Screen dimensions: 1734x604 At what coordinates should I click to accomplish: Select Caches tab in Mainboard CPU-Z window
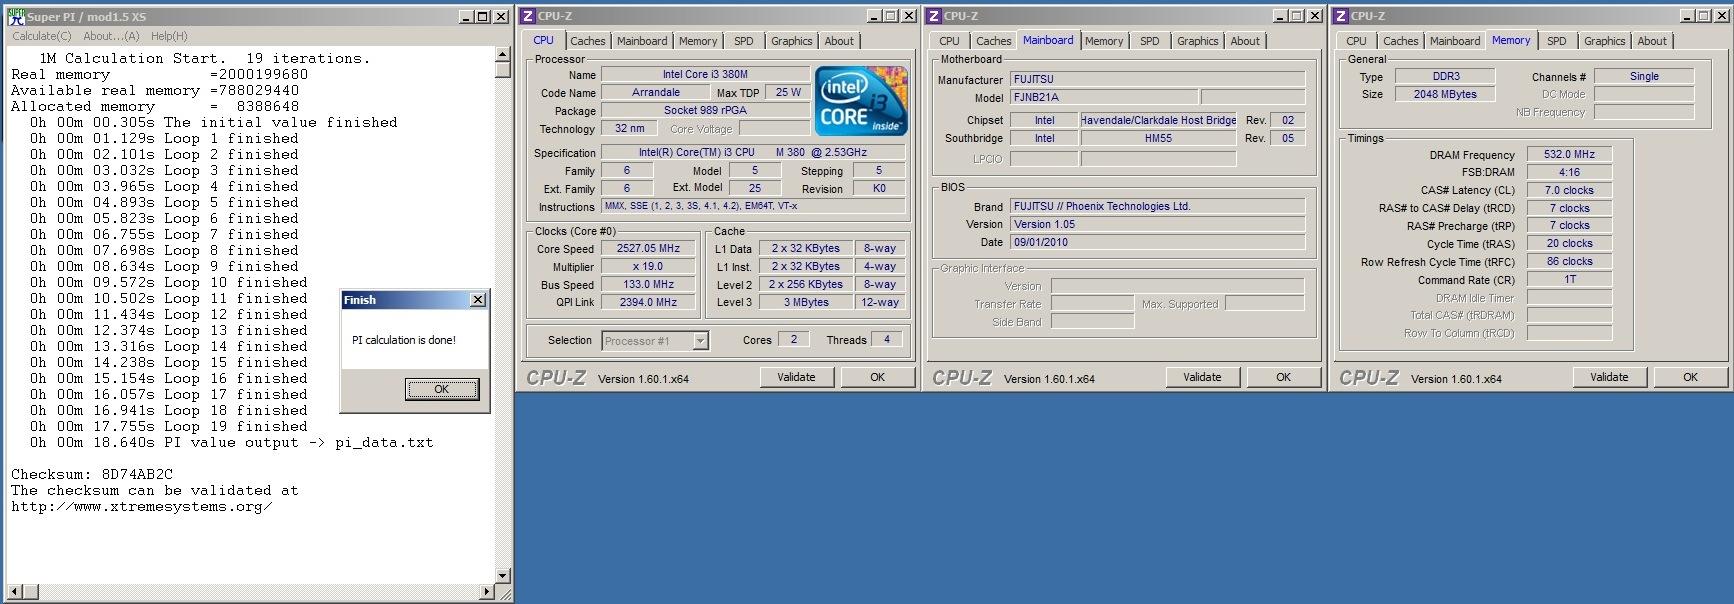pos(994,41)
